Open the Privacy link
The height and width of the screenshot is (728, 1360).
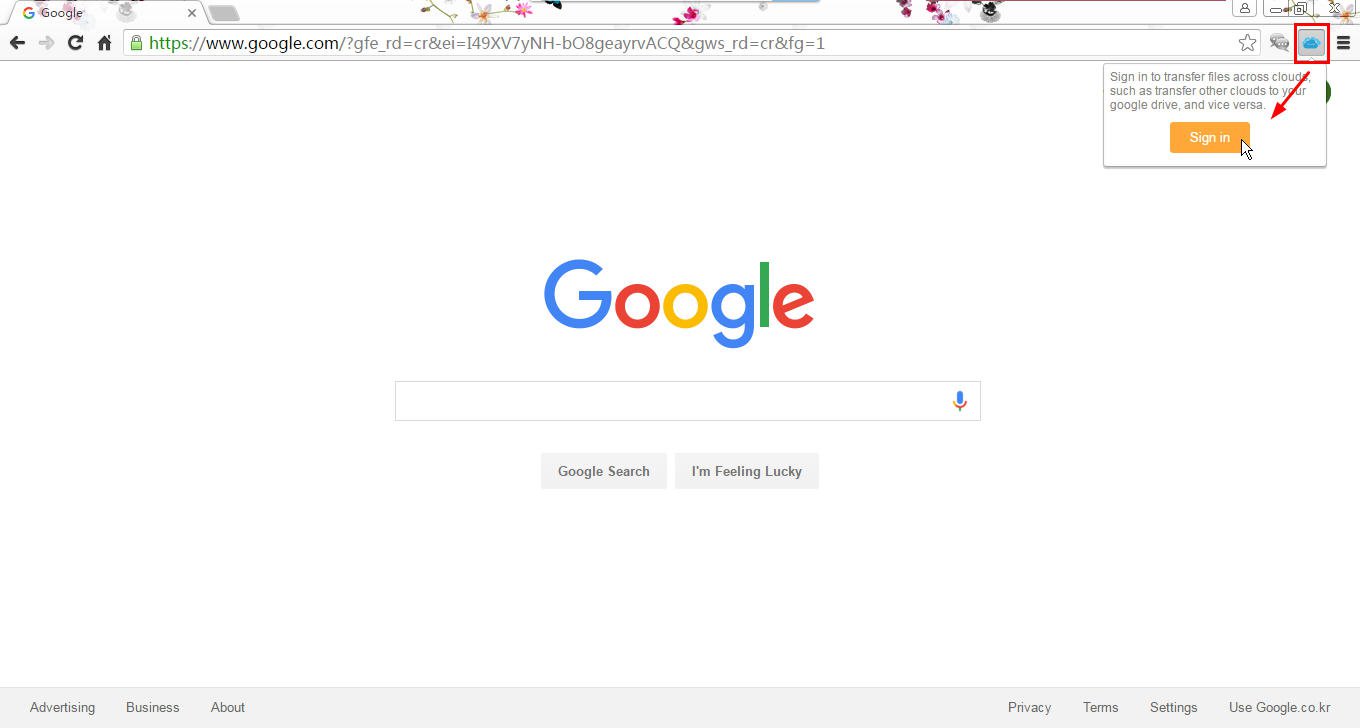tap(1029, 707)
